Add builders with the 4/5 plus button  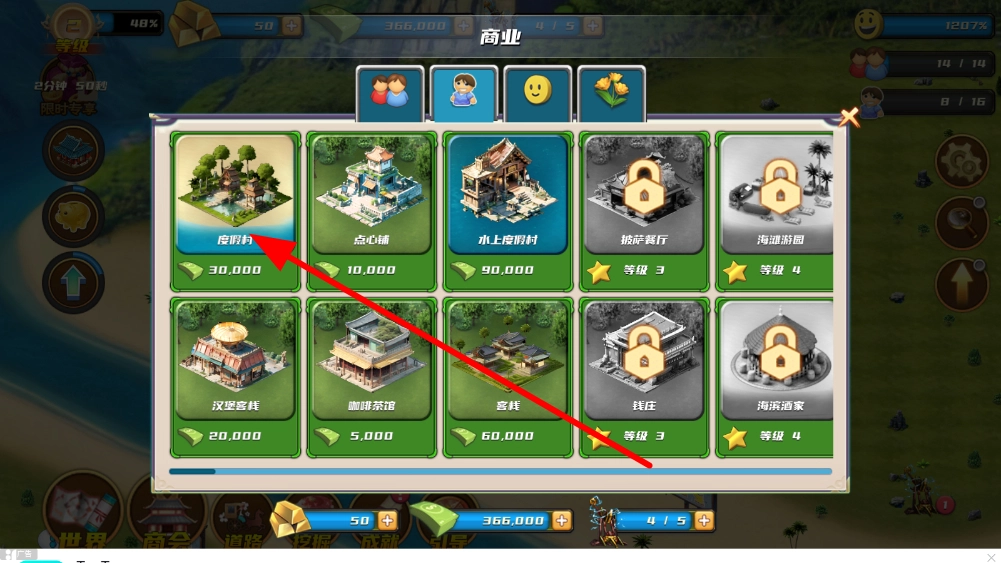(704, 520)
